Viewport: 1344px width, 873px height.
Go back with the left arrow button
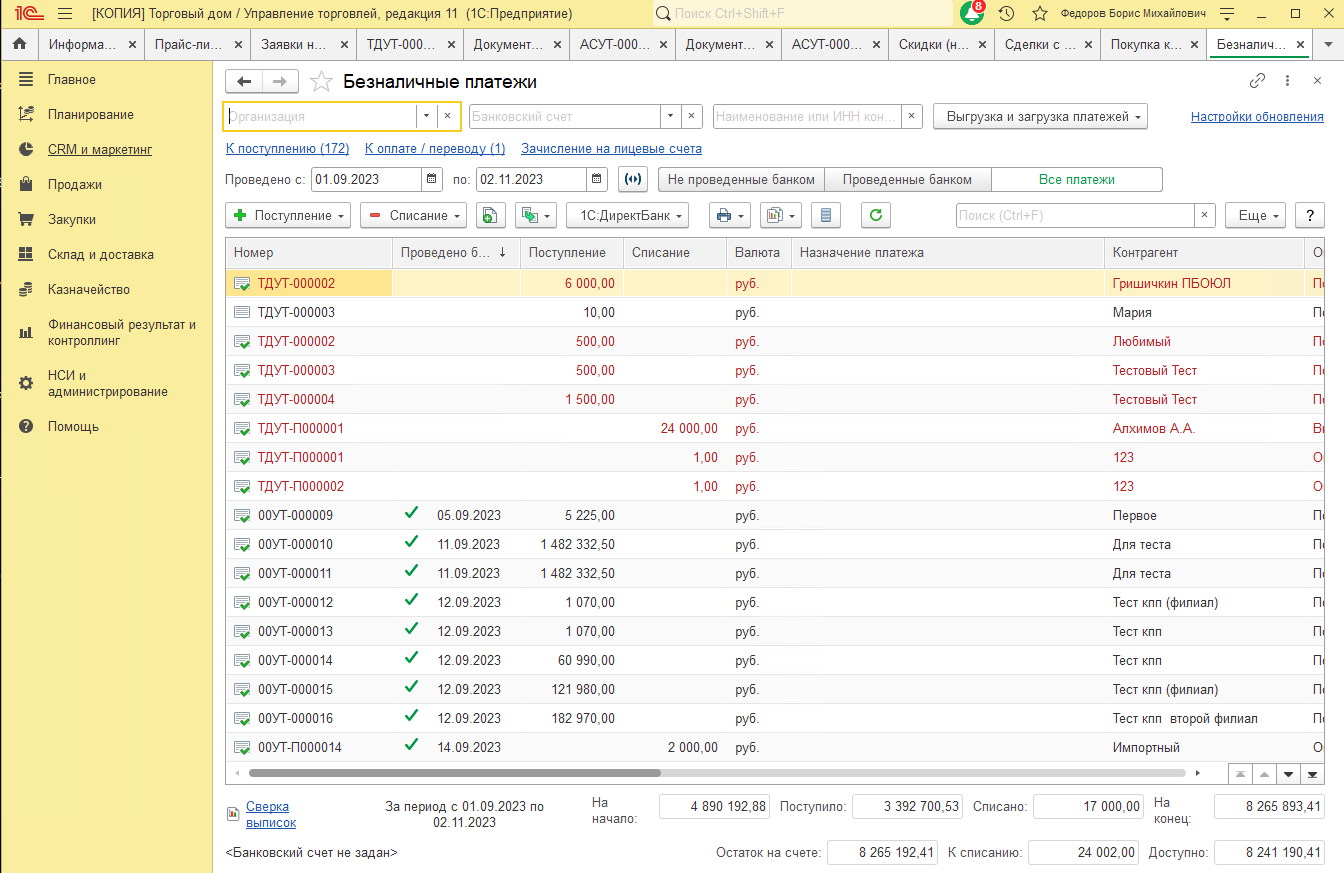[244, 82]
